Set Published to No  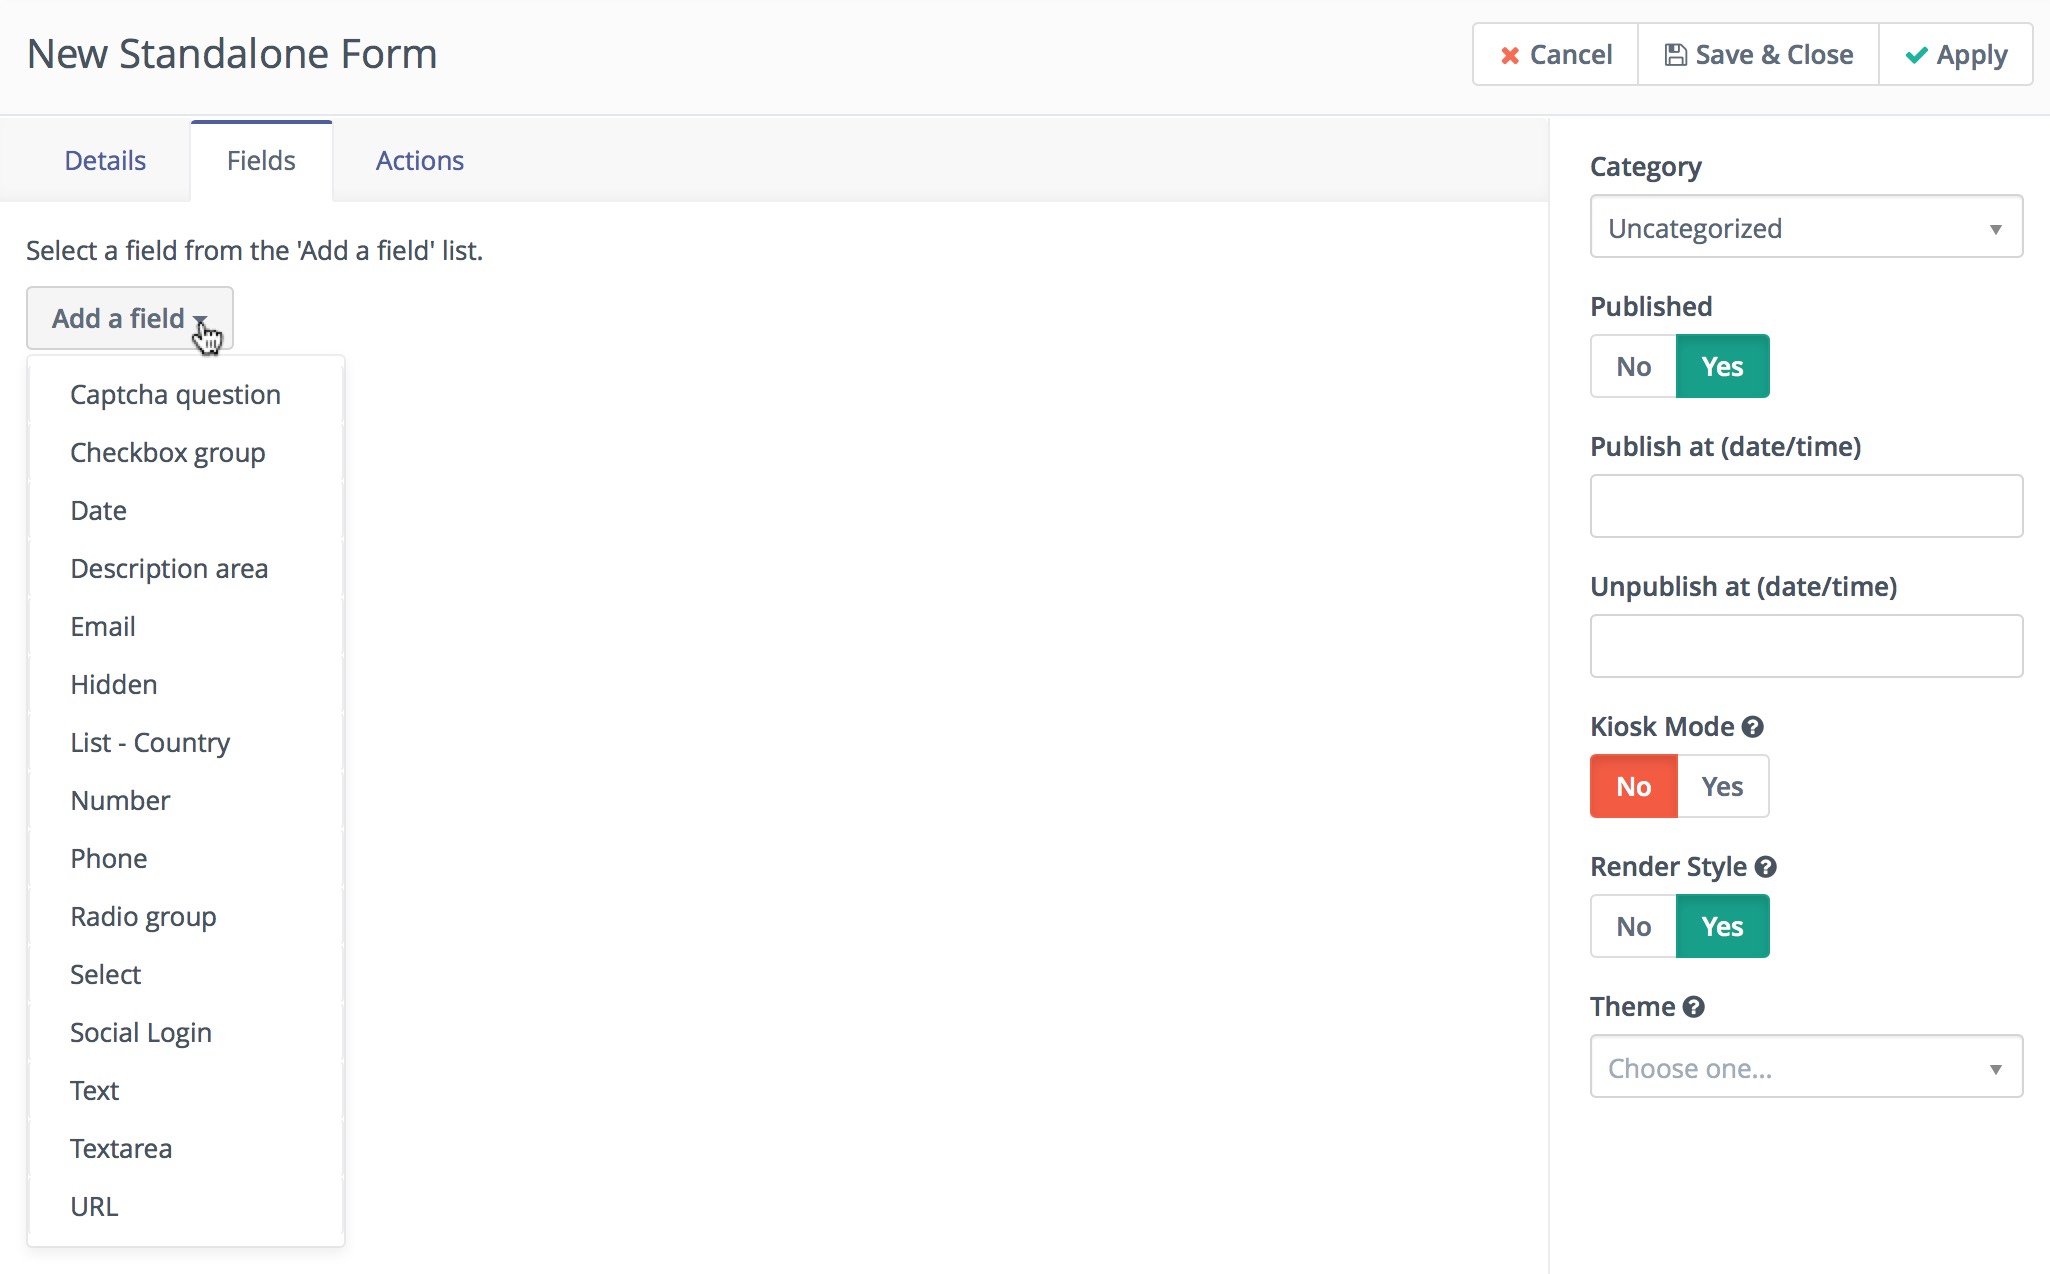click(1633, 367)
